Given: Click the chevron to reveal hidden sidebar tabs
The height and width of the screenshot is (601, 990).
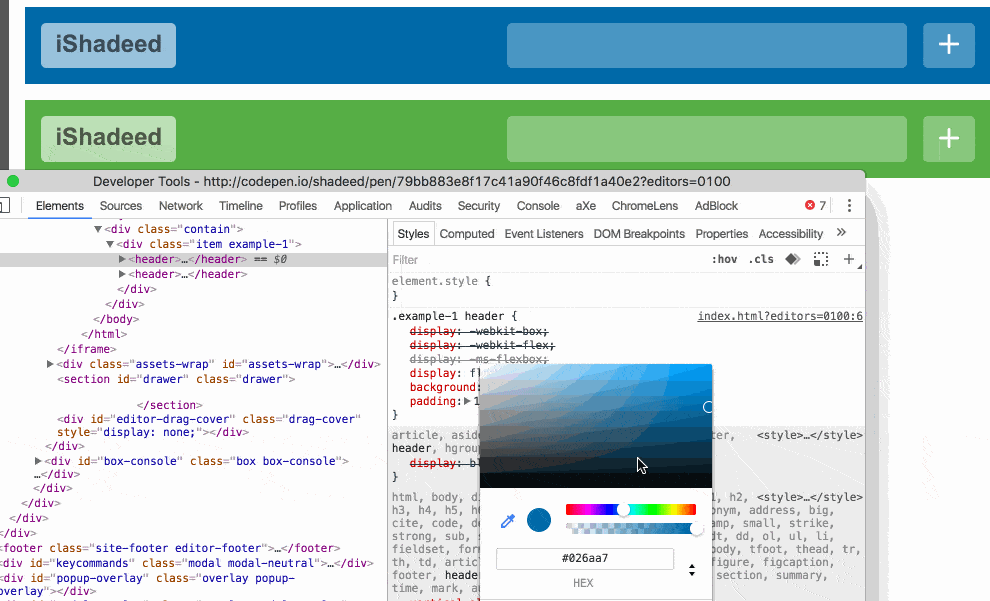Looking at the screenshot, I should click(x=842, y=233).
